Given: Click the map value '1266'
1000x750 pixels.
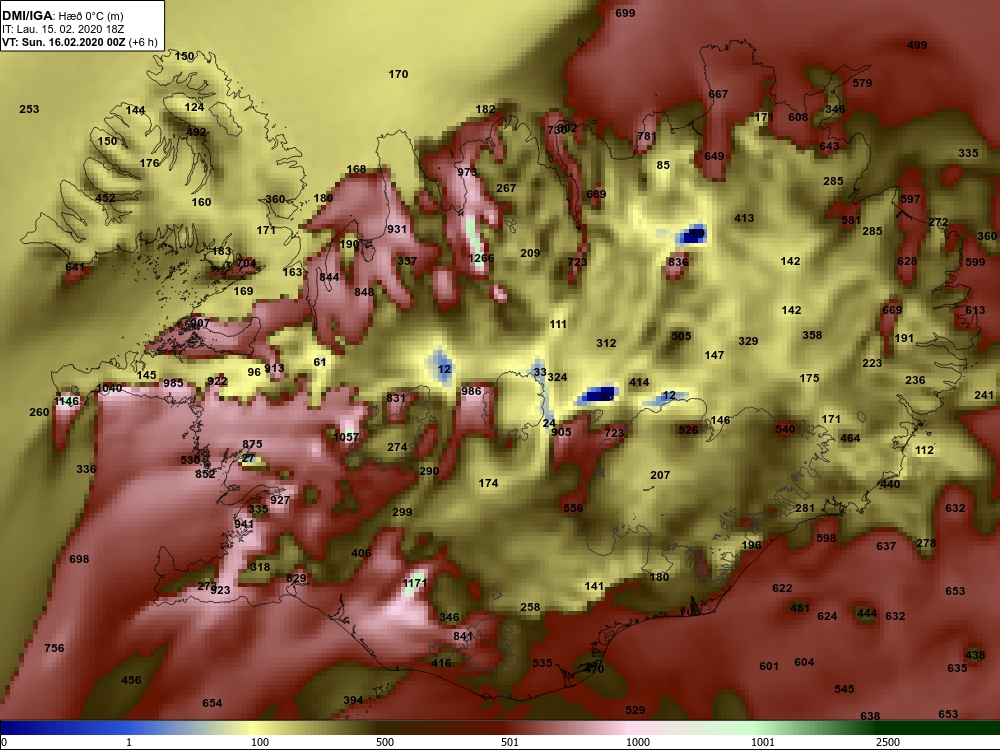Looking at the screenshot, I should pyautogui.click(x=482, y=258).
